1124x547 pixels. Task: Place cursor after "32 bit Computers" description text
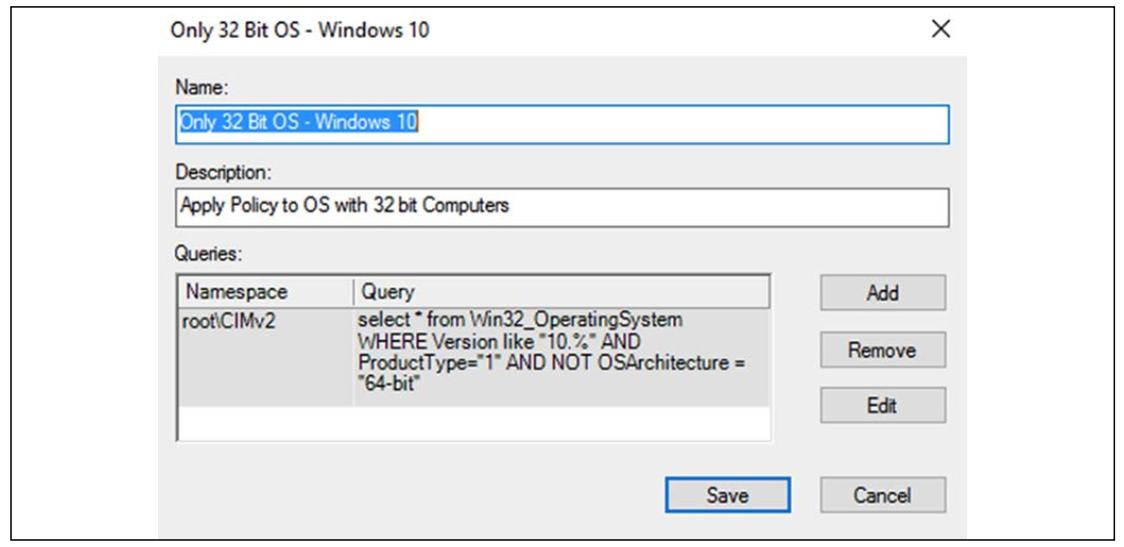point(510,206)
